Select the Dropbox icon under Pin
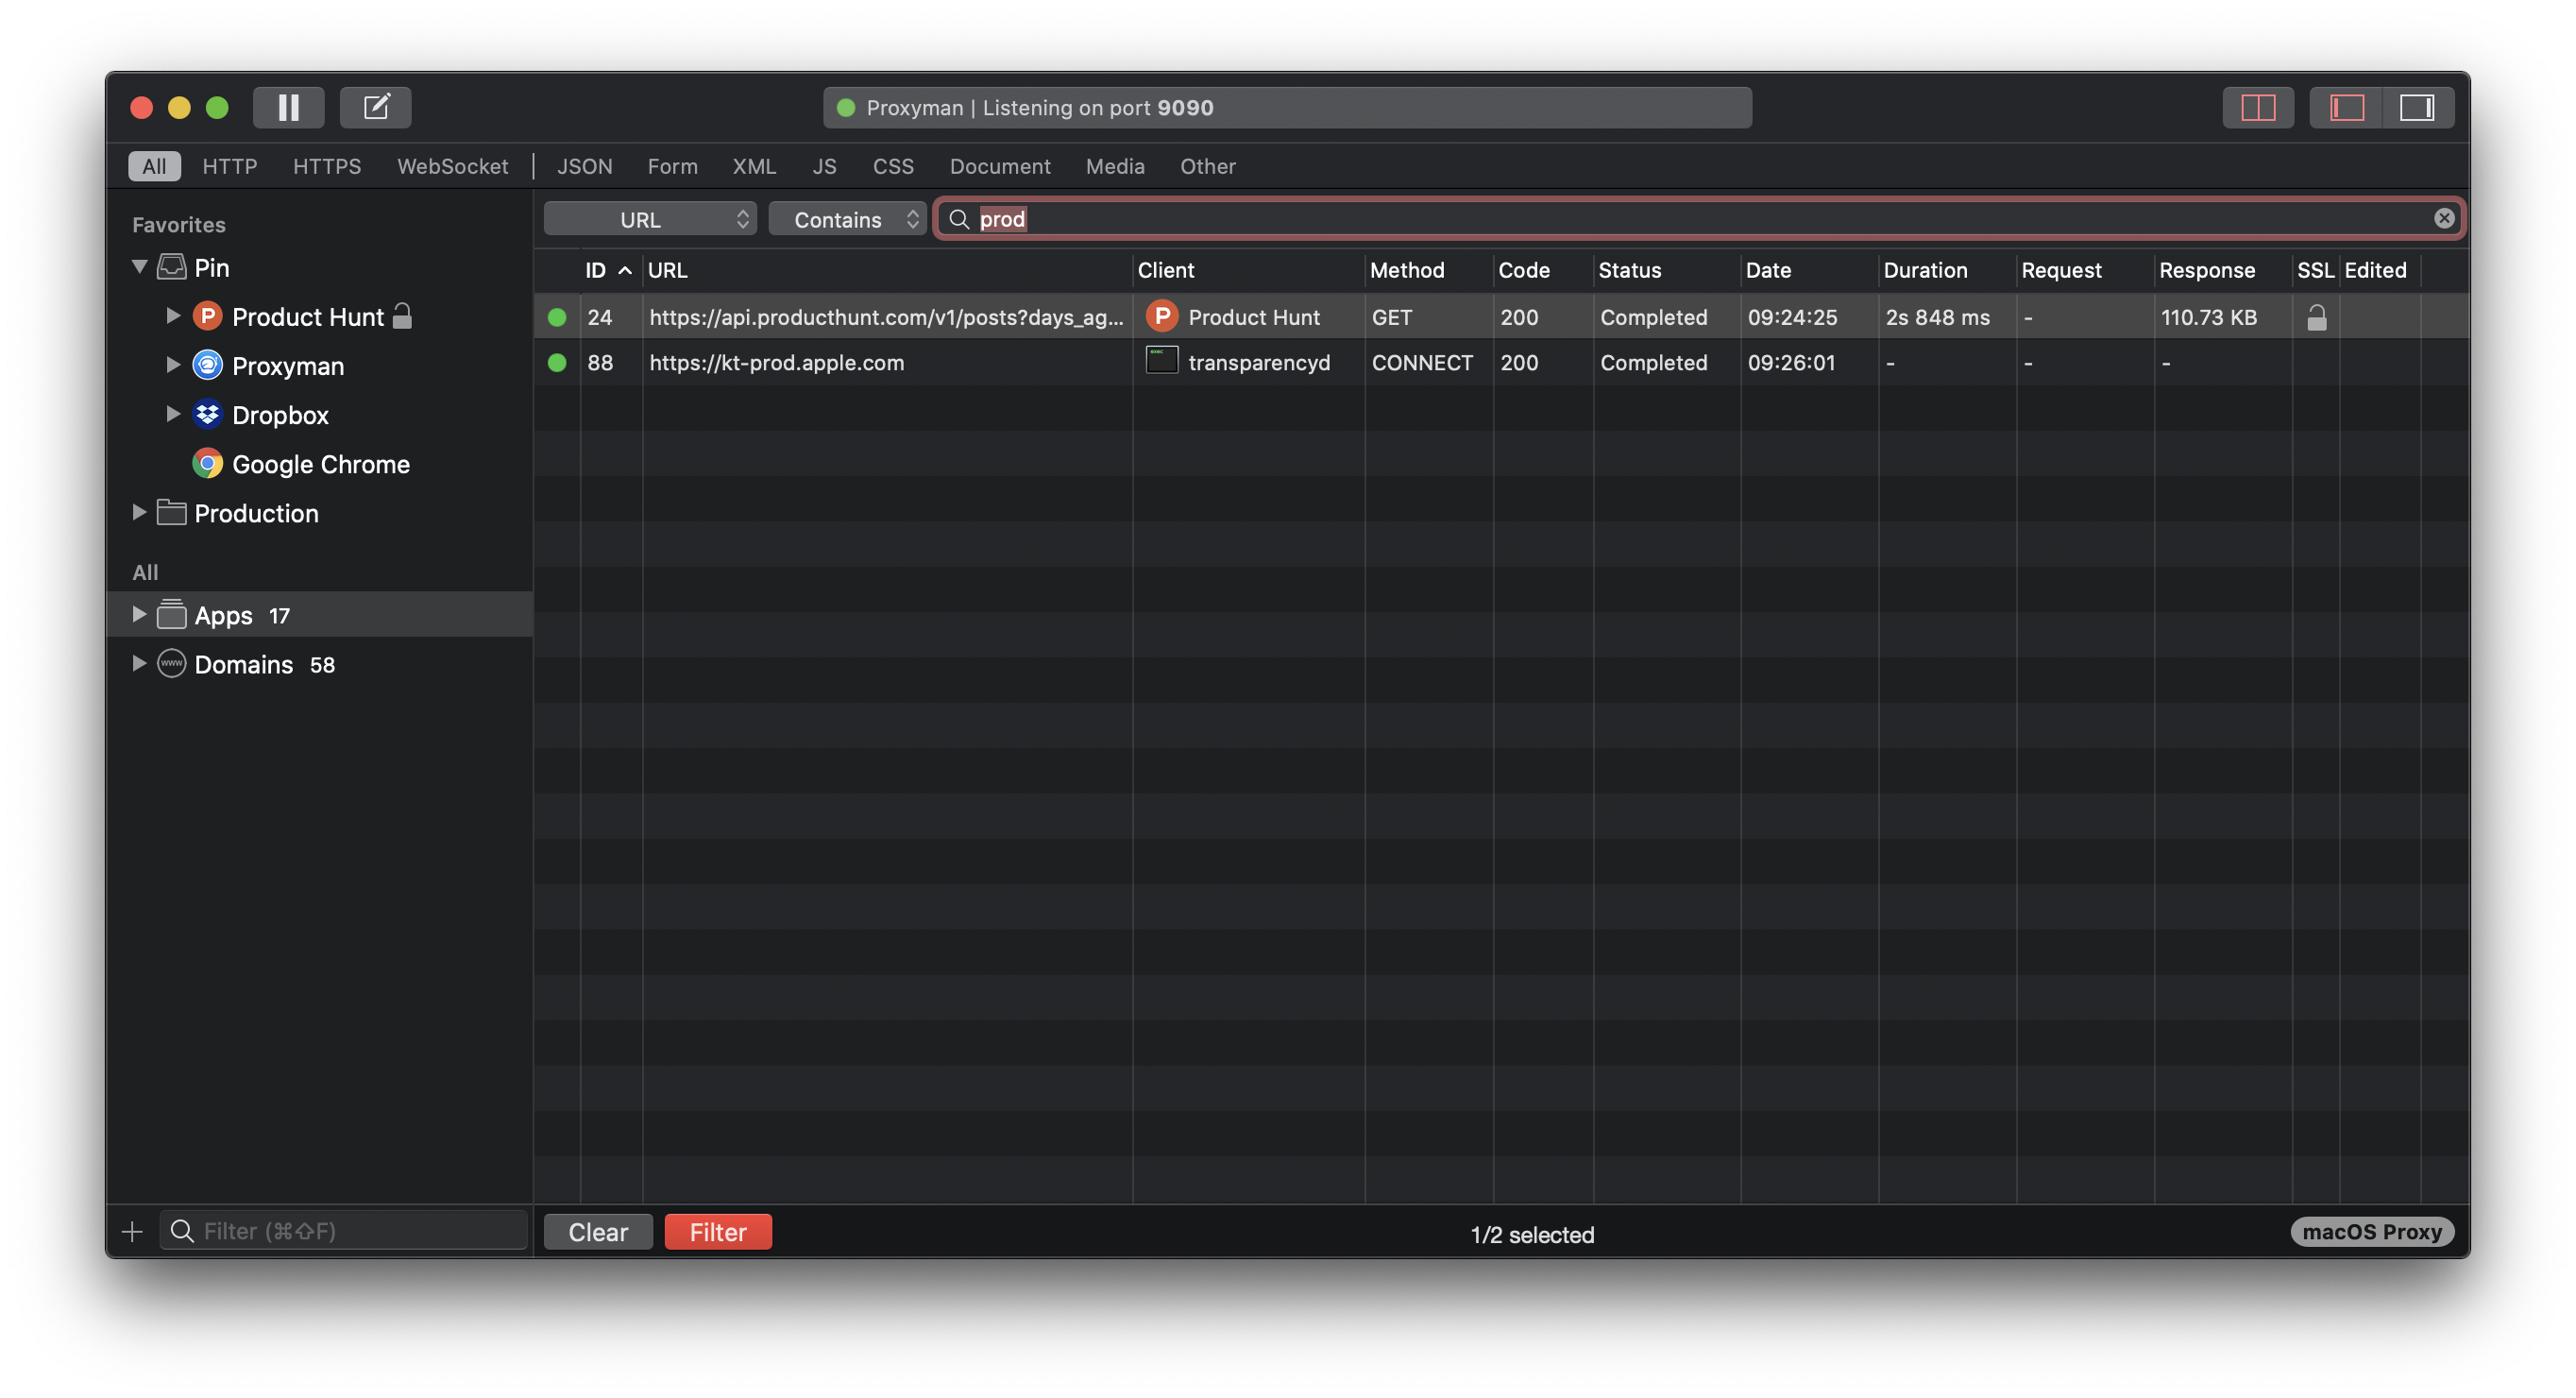Image resolution: width=2576 pixels, height=1398 pixels. [x=207, y=414]
